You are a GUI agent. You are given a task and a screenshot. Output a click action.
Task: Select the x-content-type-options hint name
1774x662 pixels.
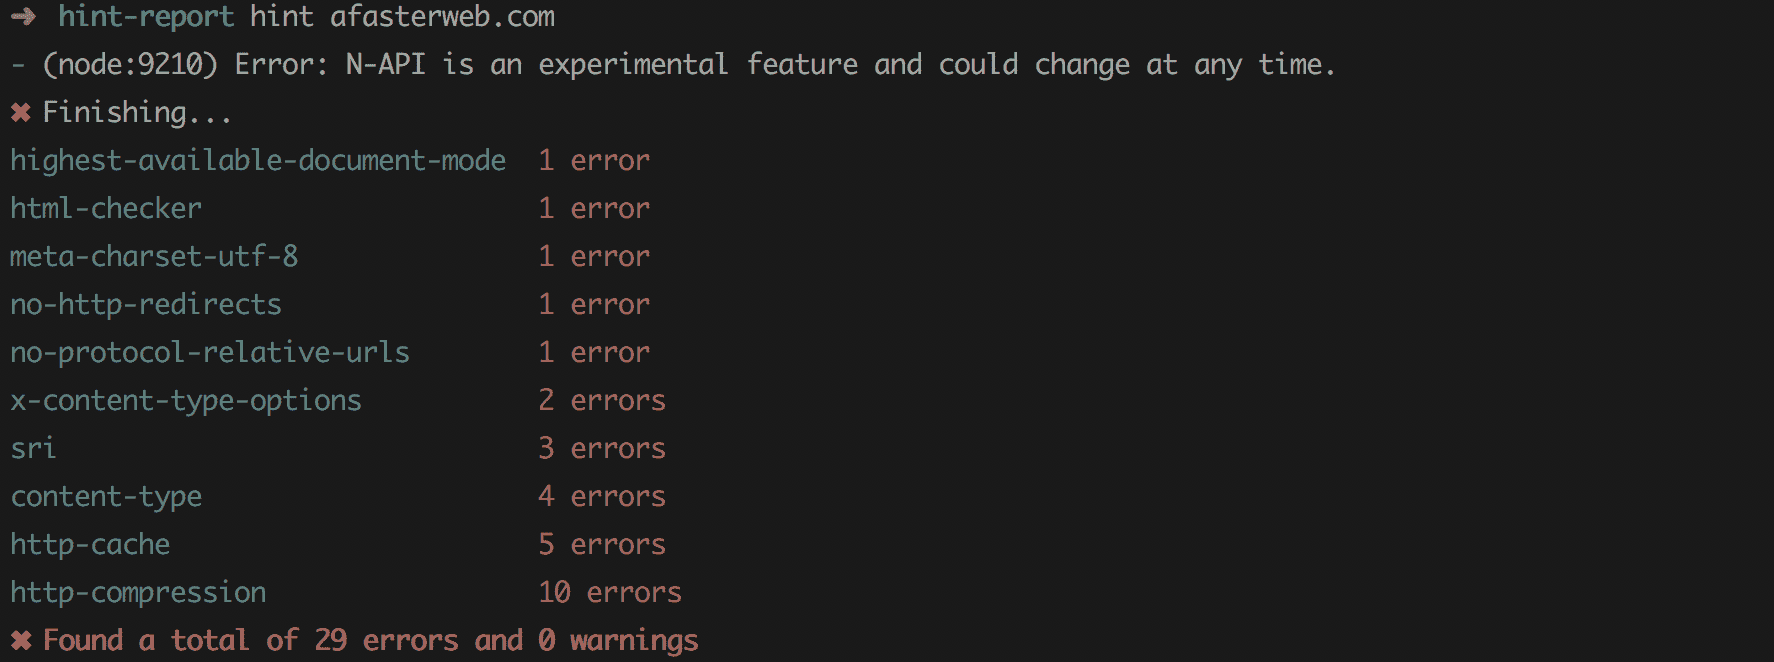(186, 400)
